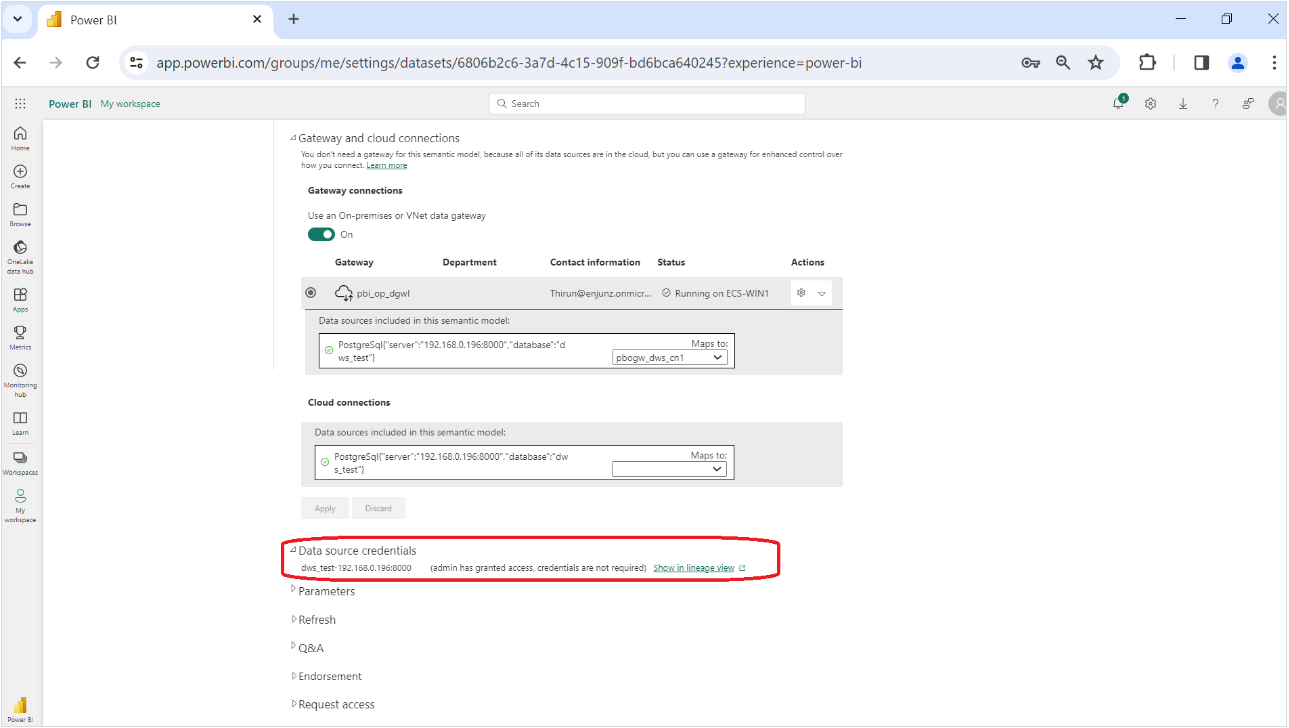Toggle the On-premises gateway switch
1289x728 pixels.
321,234
